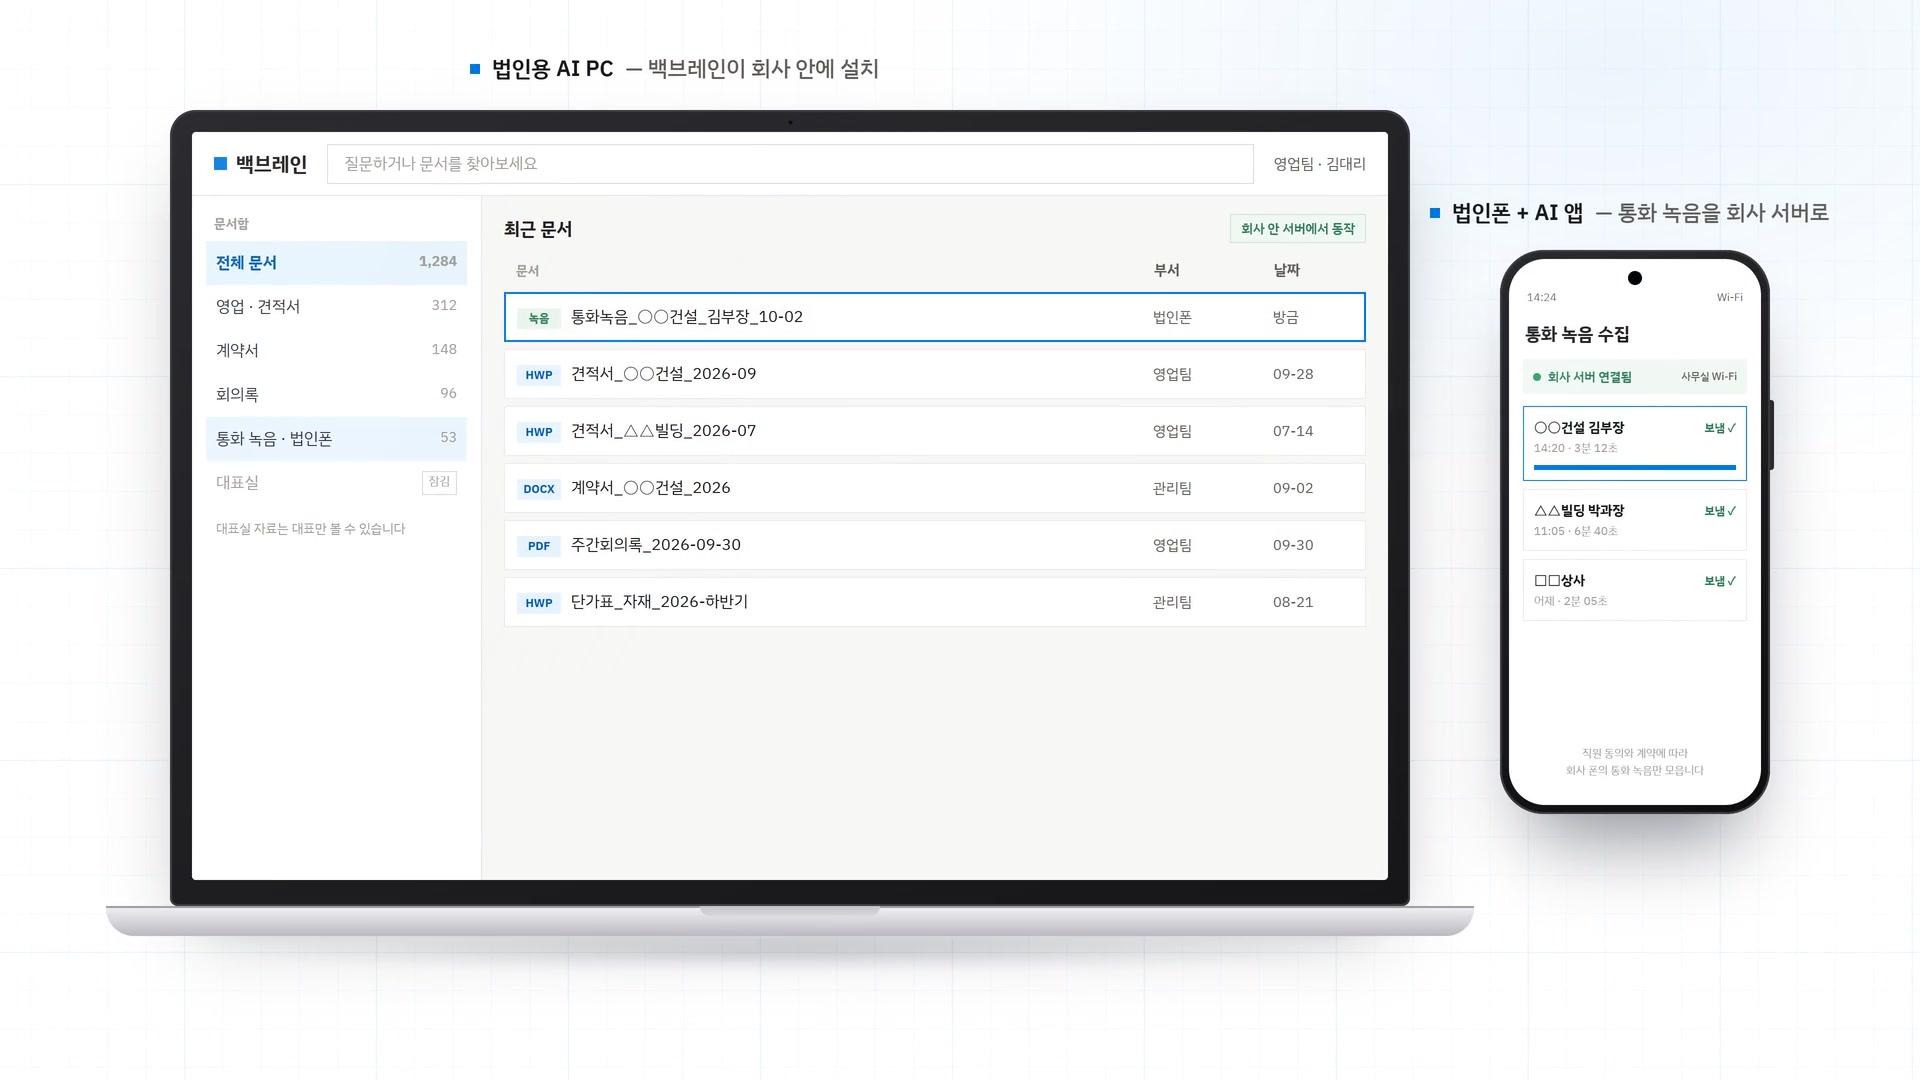Click HWP tag of 단가표_자재_2026-하반기

click(x=538, y=603)
